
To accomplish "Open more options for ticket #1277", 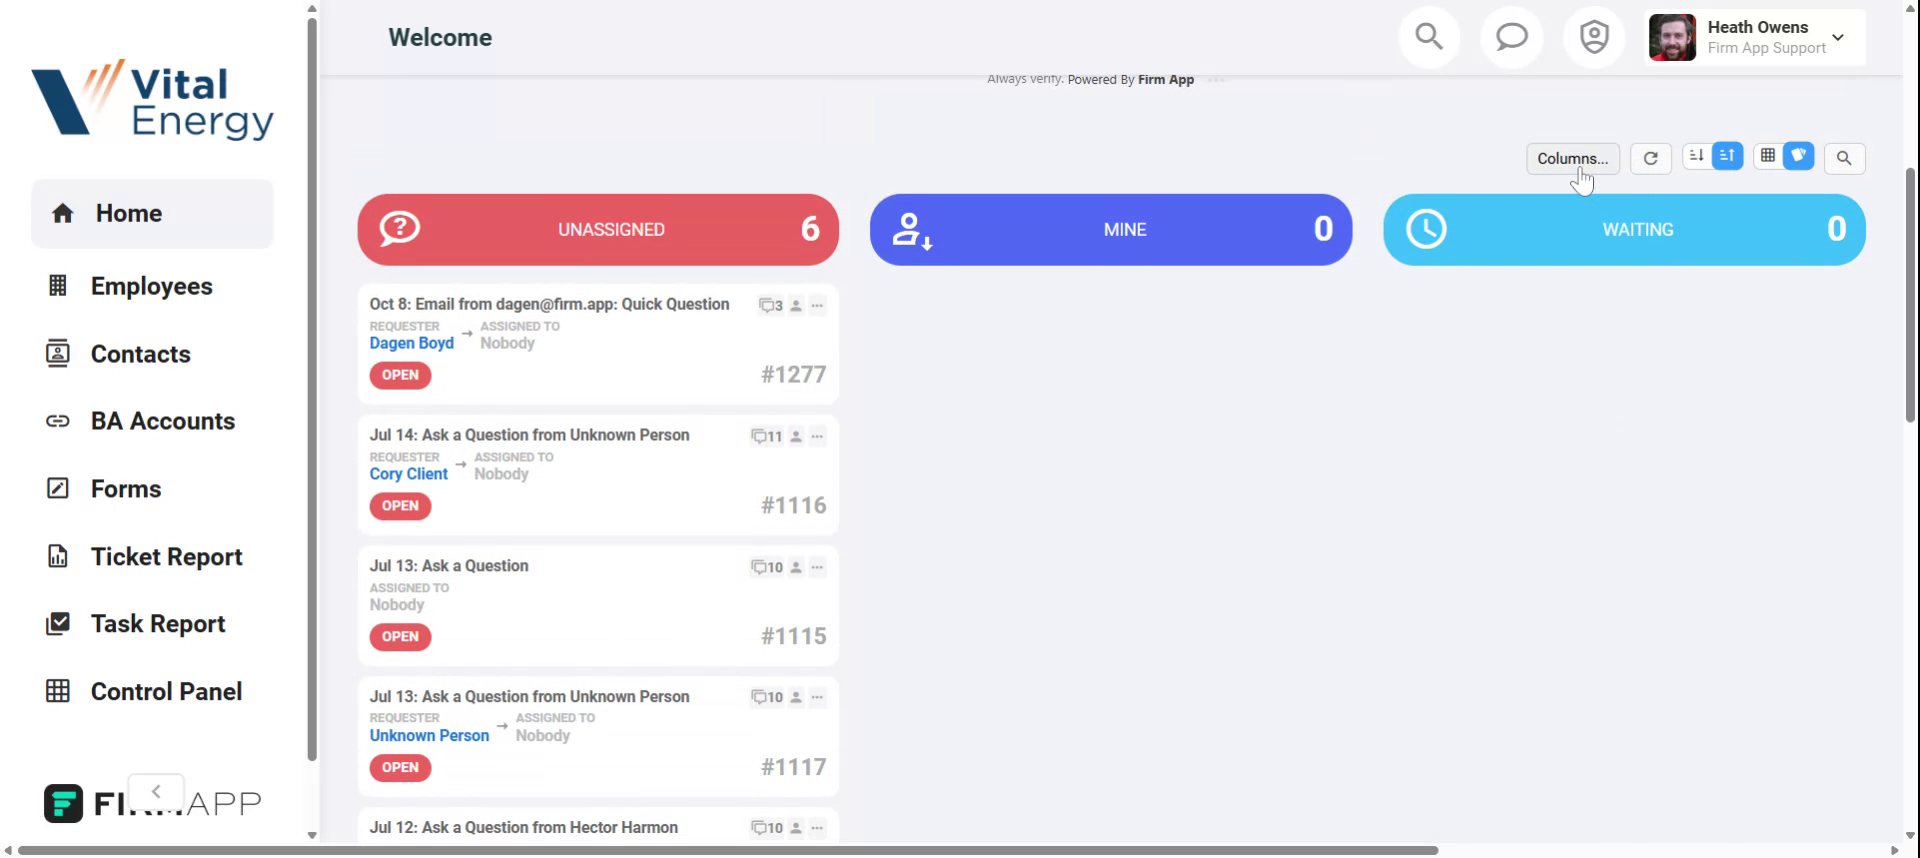I will 817,305.
